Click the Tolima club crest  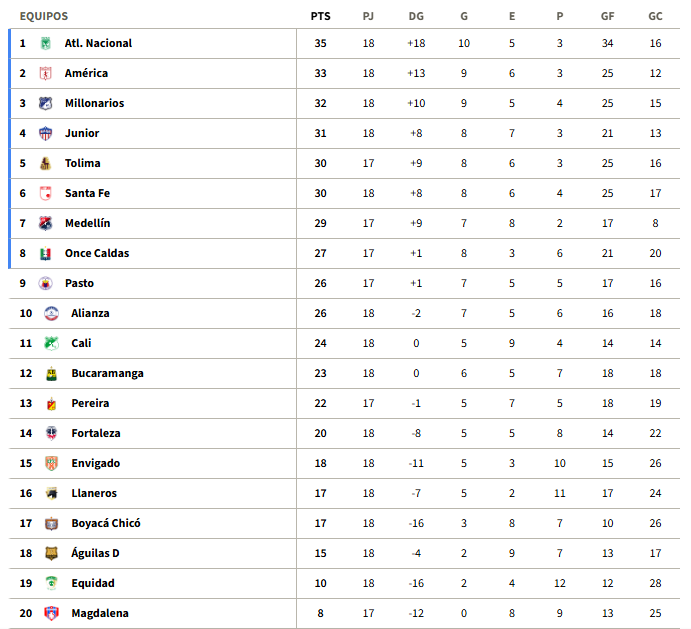[45, 163]
